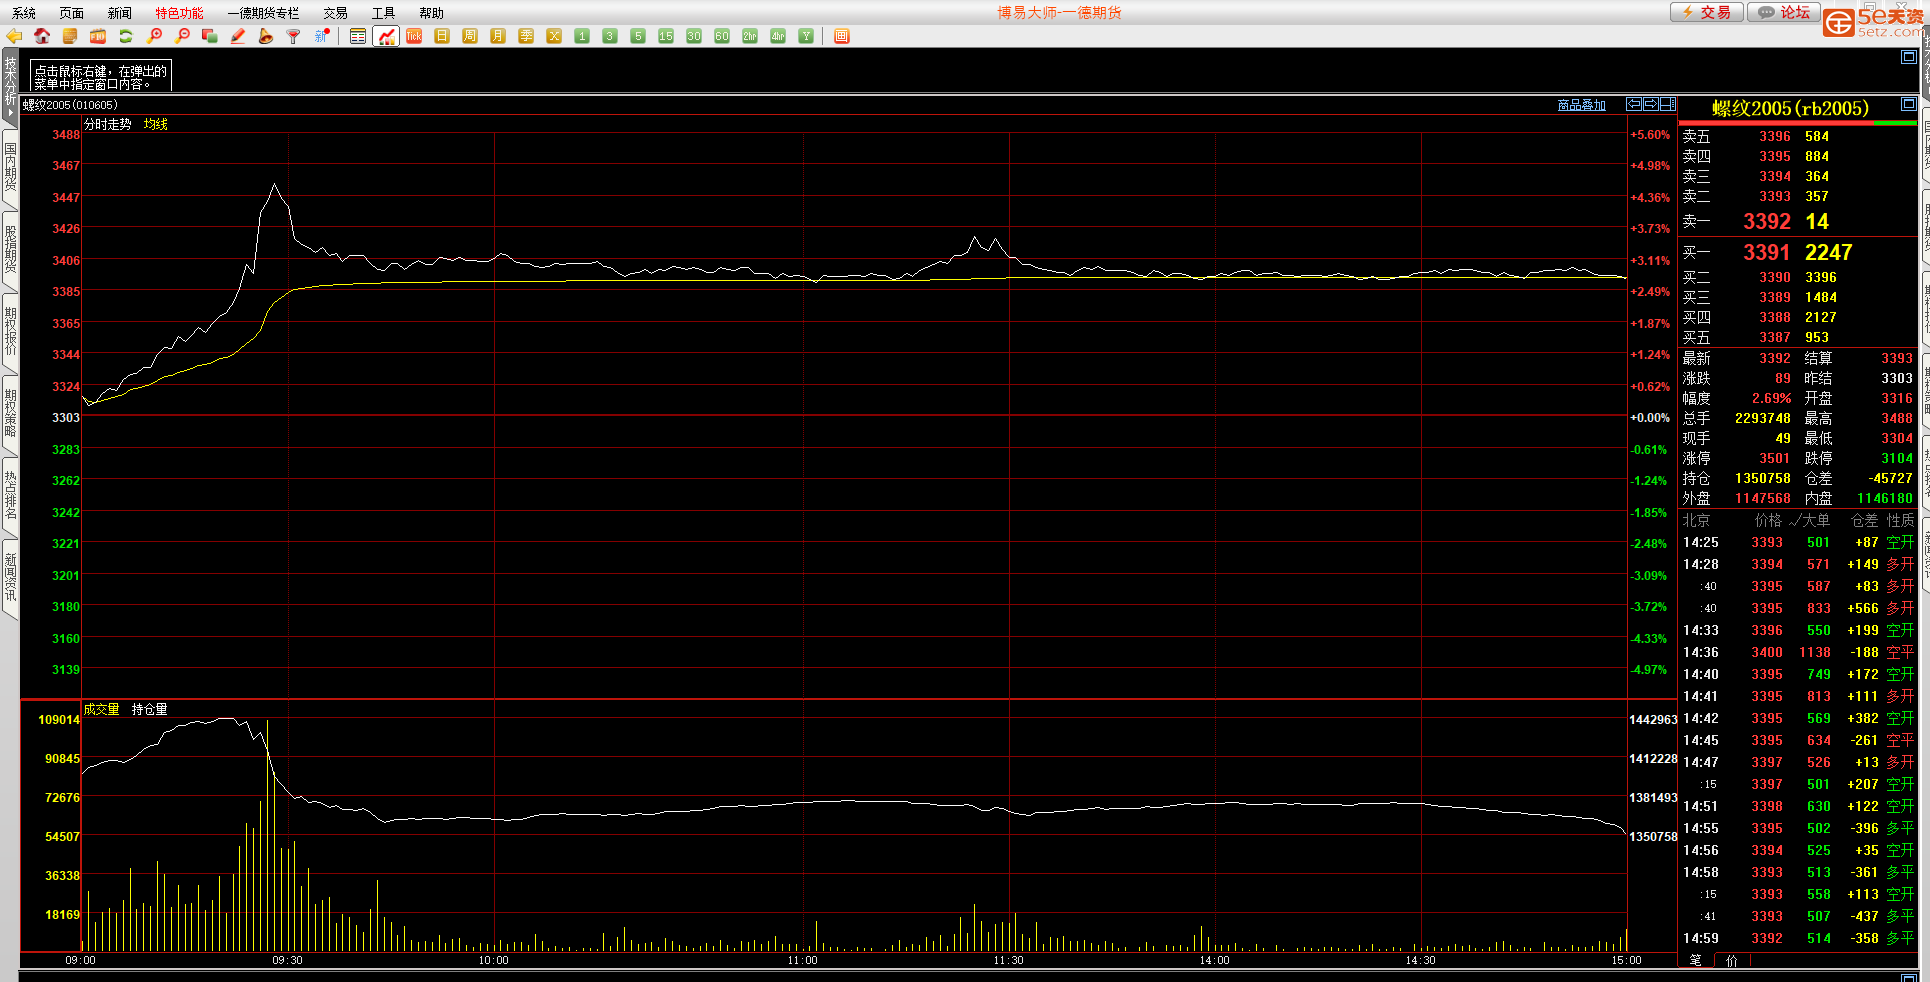
Task: Select the Tick chart icon
Action: pos(414,36)
